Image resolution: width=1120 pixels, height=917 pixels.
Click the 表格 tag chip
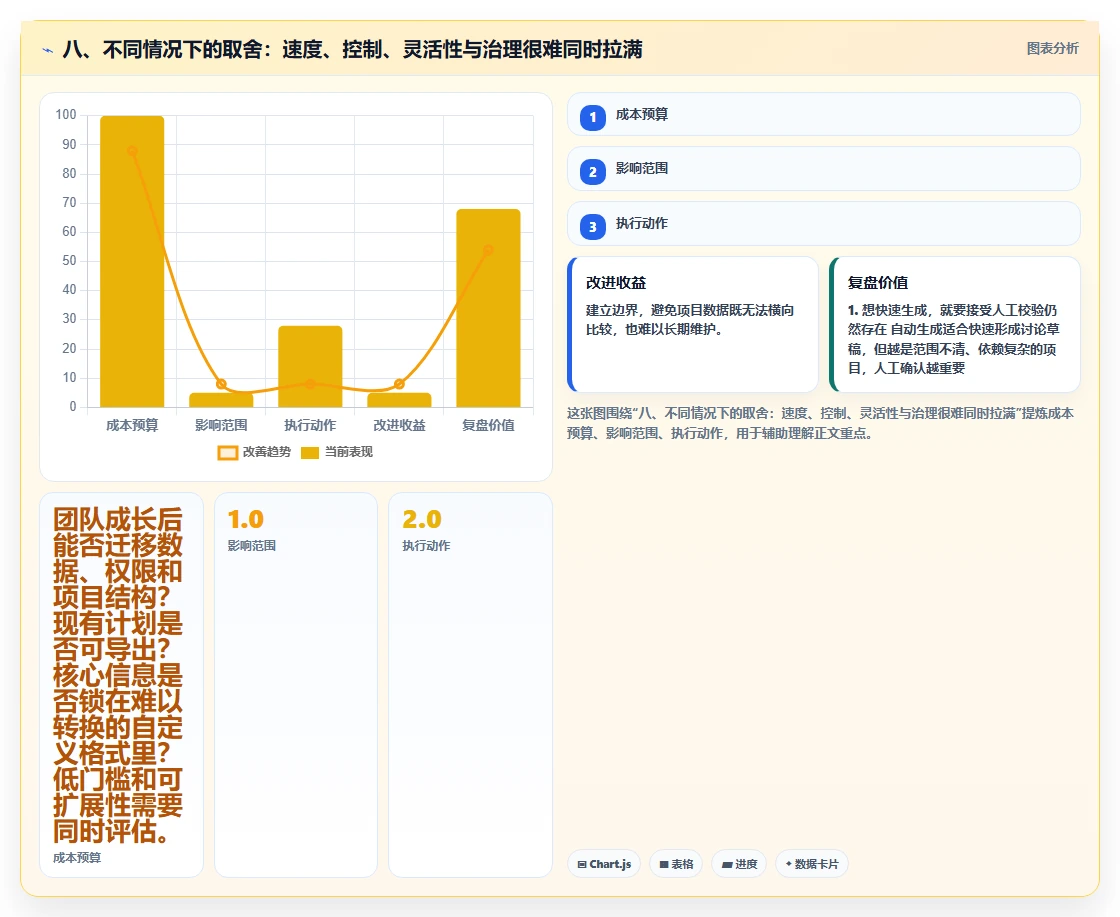pos(676,864)
